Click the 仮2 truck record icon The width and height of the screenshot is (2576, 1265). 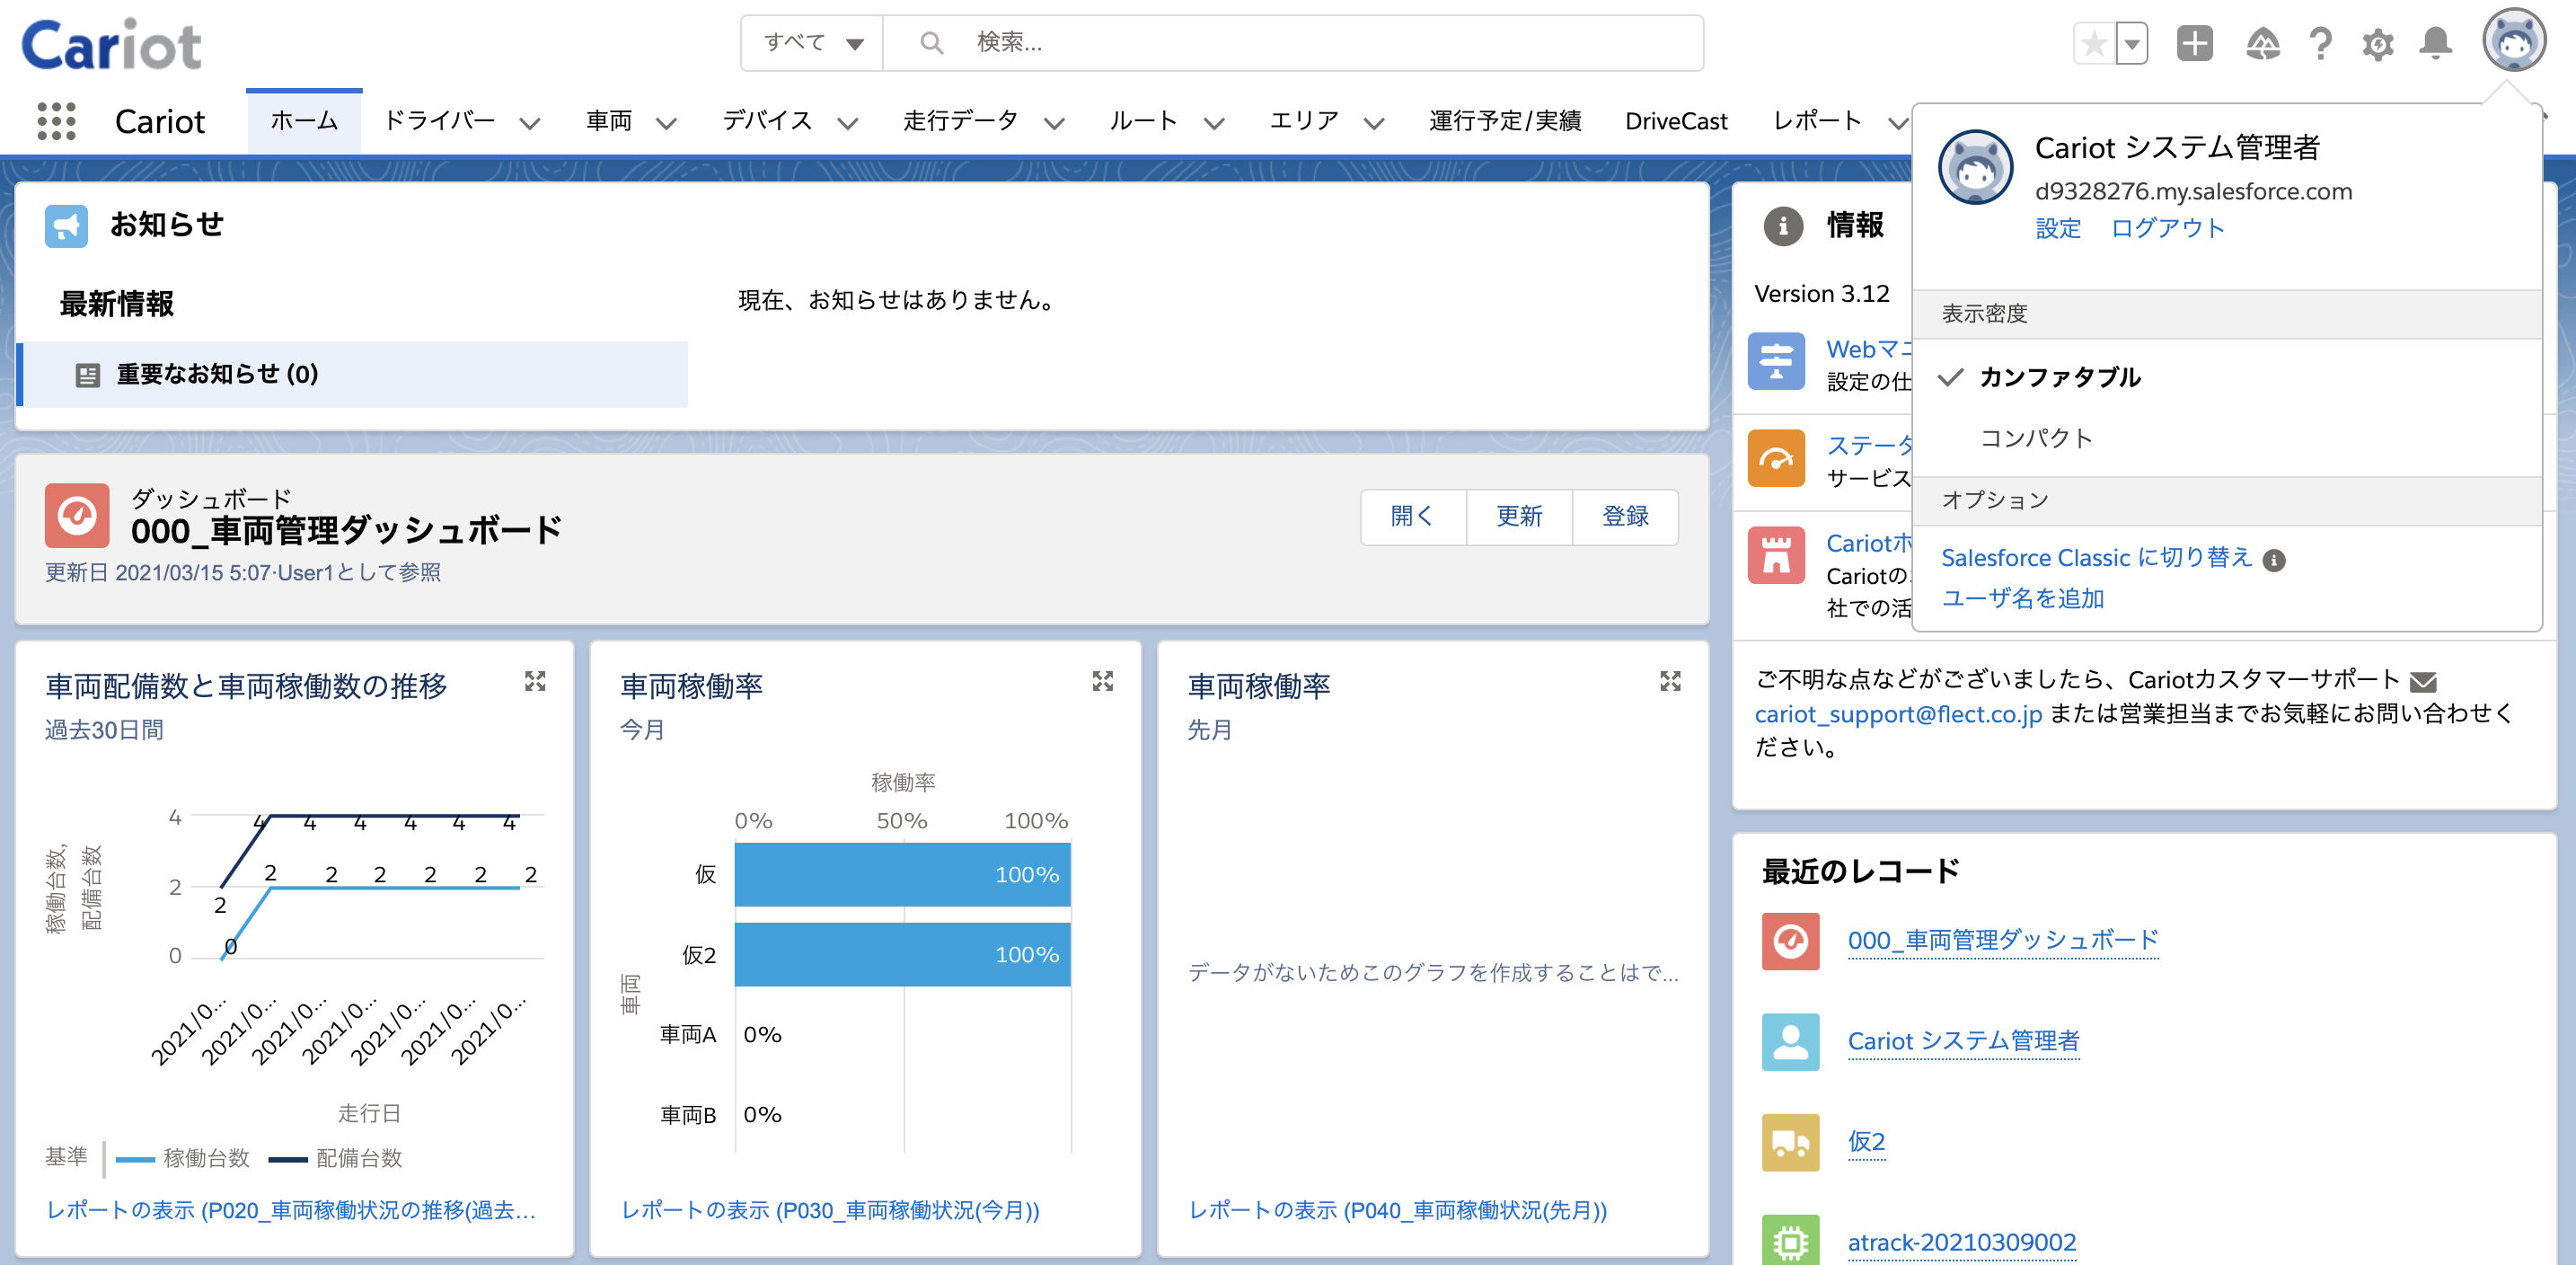click(x=1790, y=1142)
